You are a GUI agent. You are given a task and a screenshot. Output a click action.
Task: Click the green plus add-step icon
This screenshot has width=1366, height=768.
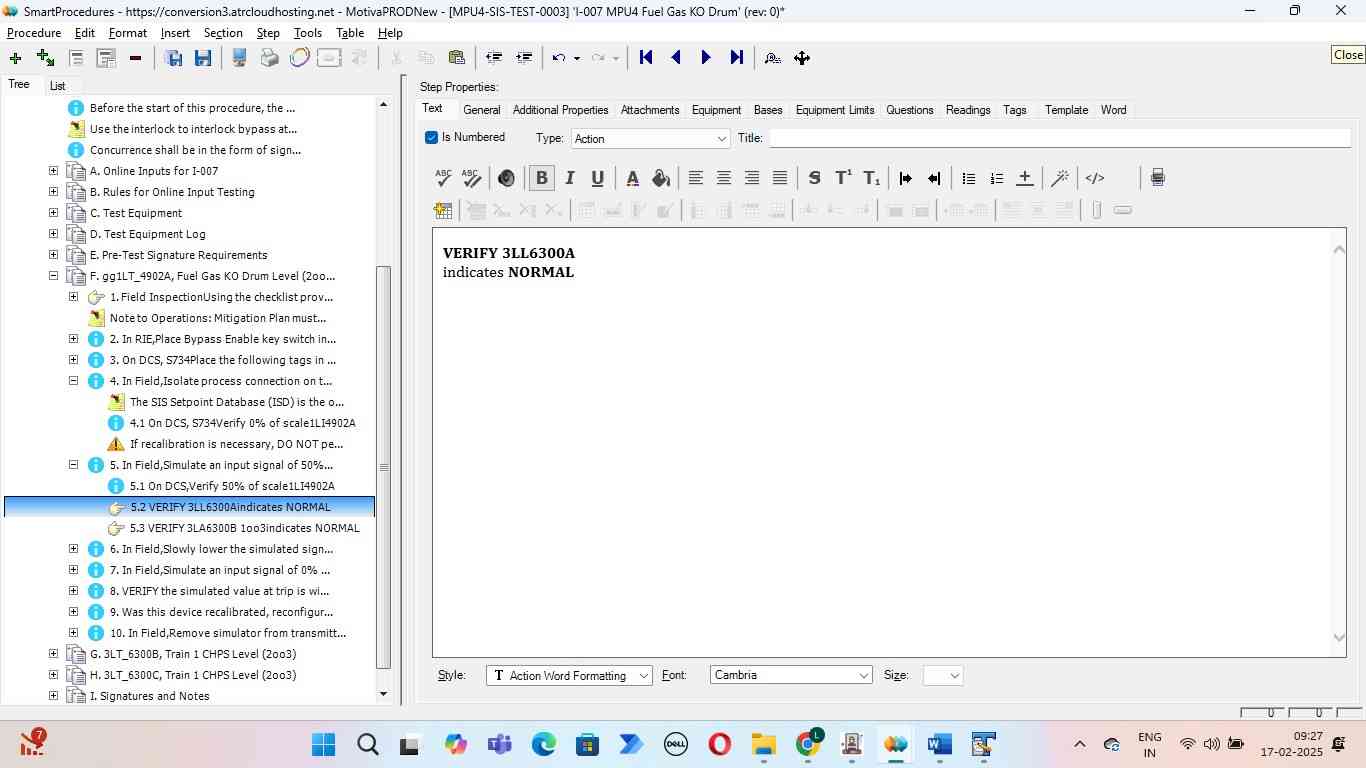[x=15, y=58]
